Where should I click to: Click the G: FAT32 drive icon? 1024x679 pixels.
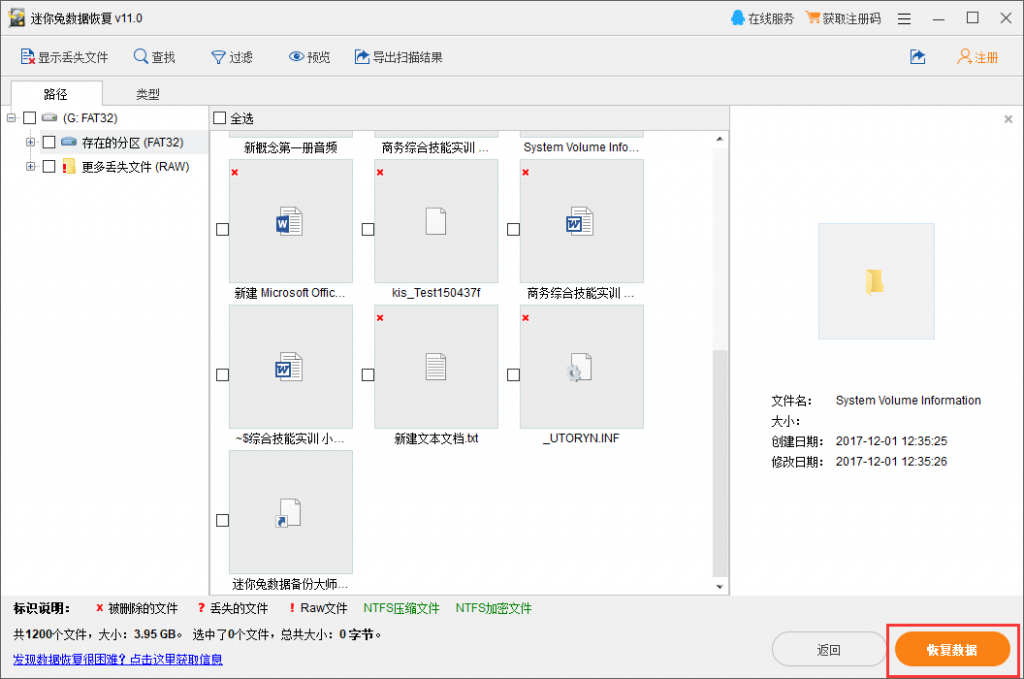pos(50,118)
